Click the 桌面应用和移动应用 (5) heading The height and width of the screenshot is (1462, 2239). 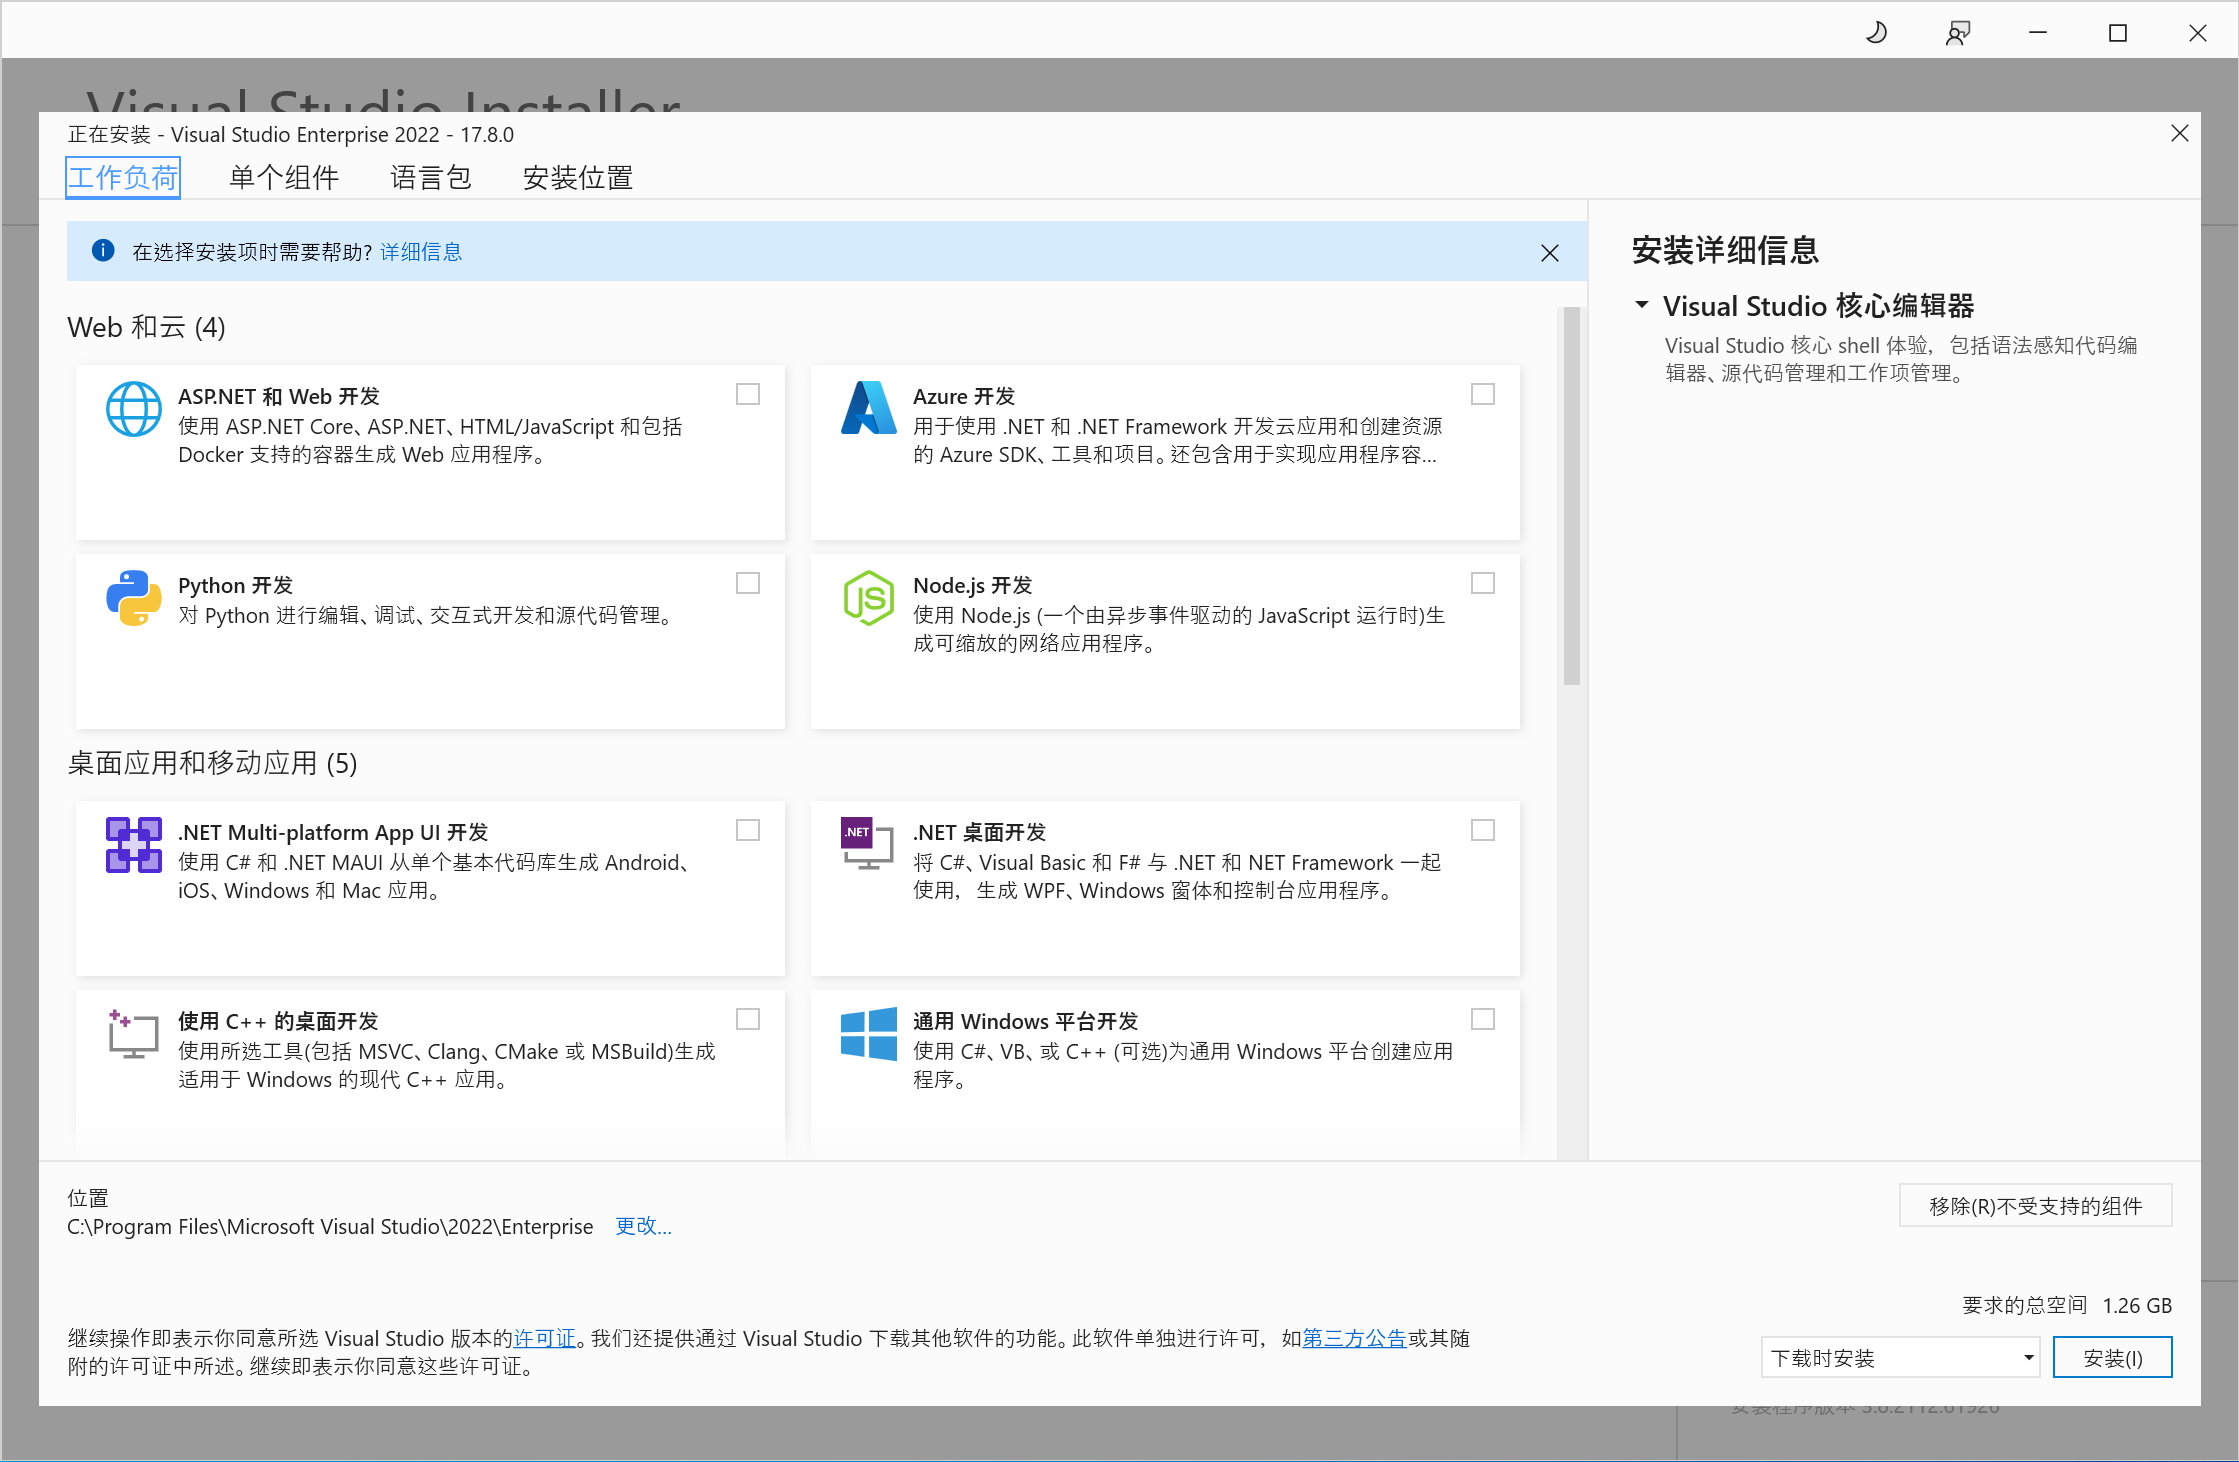[212, 763]
